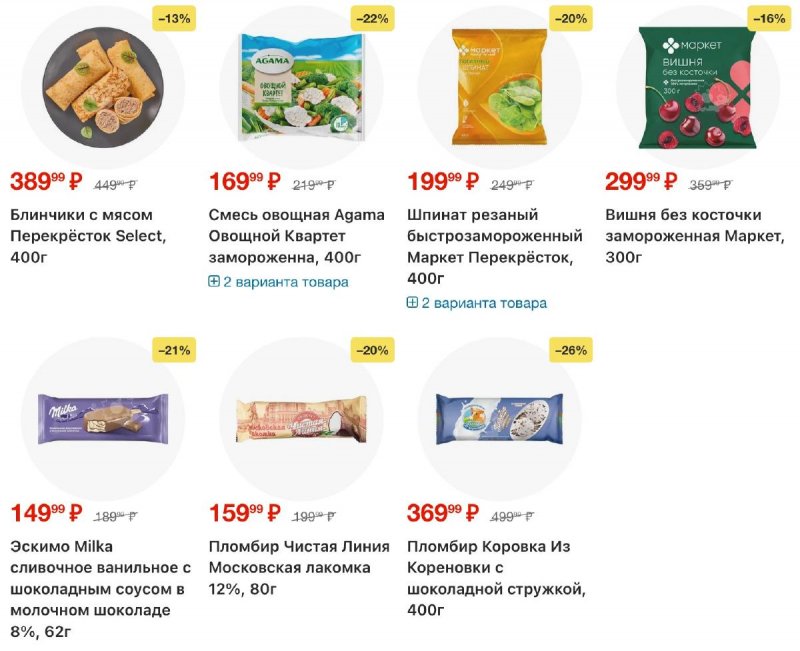The height and width of the screenshot is (651, 800).
Task: Click the −13% discount badge
Action: tap(174, 18)
